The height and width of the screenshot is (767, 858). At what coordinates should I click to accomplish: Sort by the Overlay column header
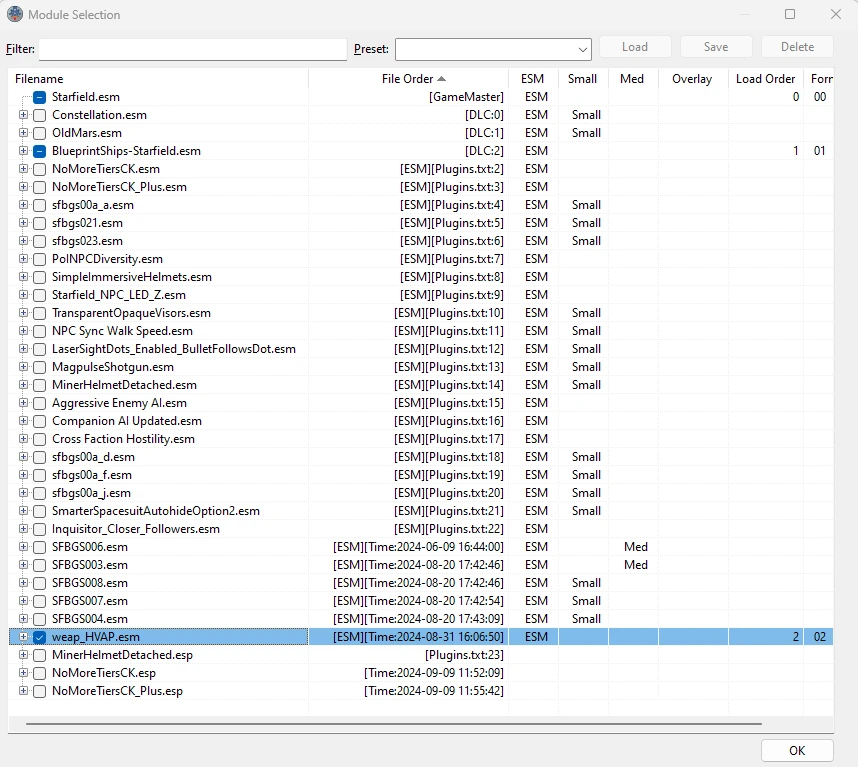coord(693,79)
